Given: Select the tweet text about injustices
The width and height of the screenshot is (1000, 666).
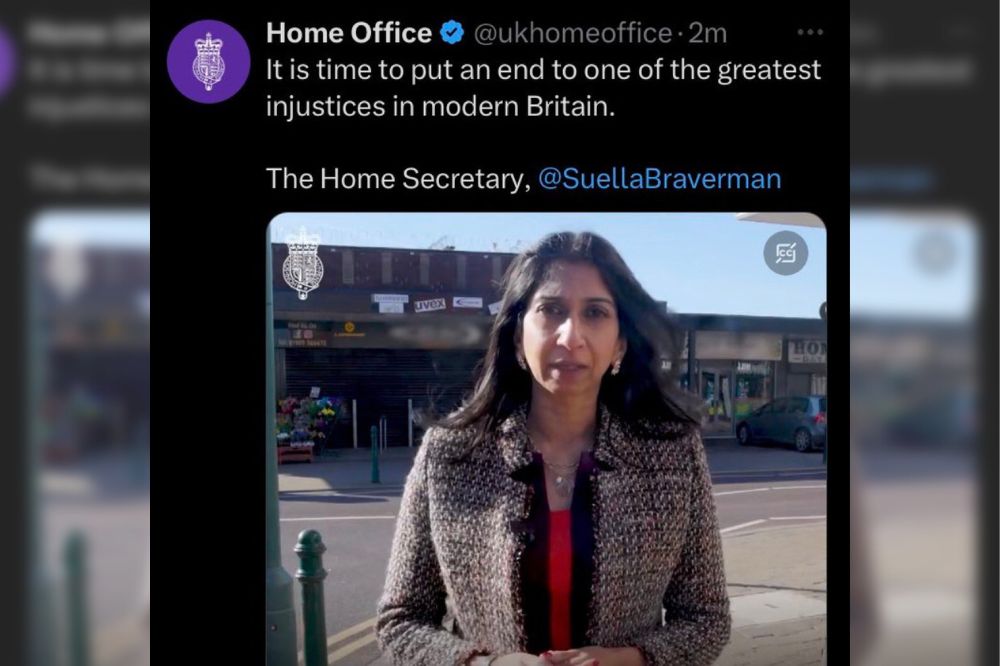Looking at the screenshot, I should 543,88.
